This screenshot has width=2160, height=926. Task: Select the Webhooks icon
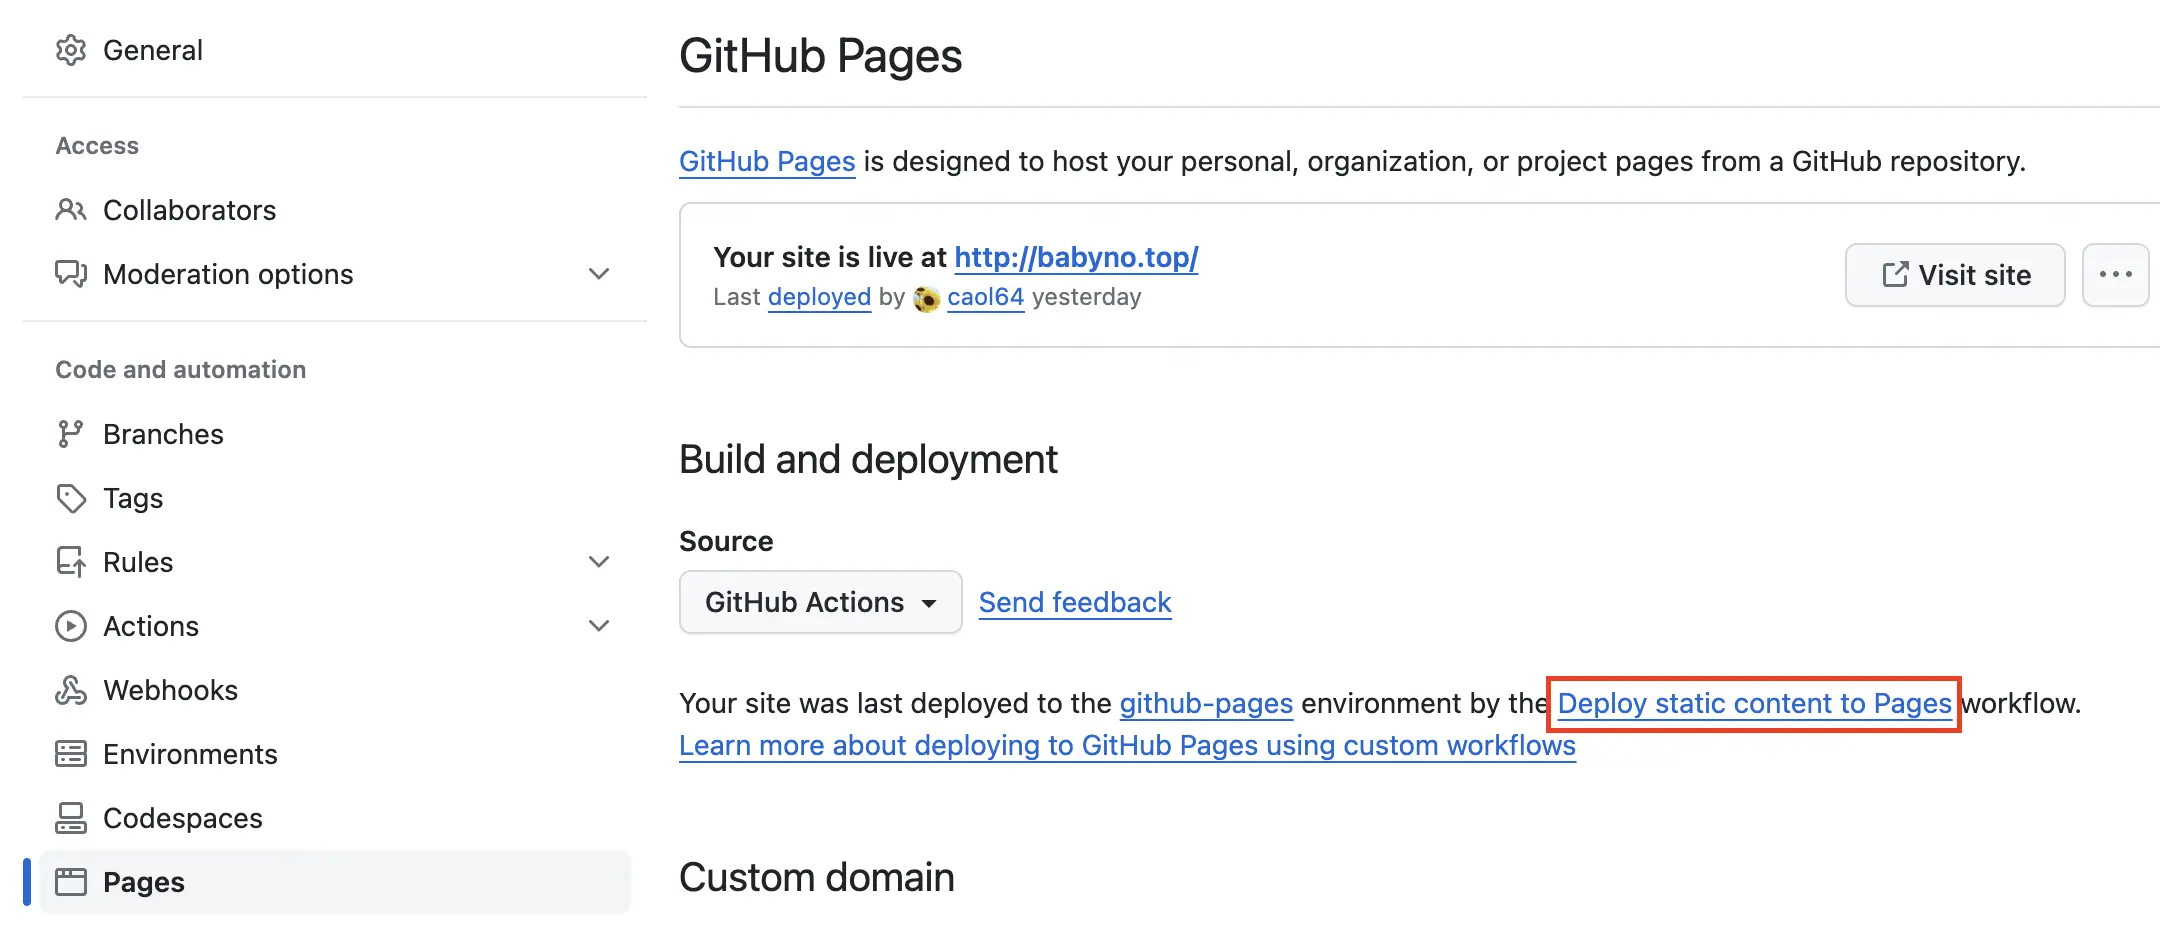coord(71,689)
